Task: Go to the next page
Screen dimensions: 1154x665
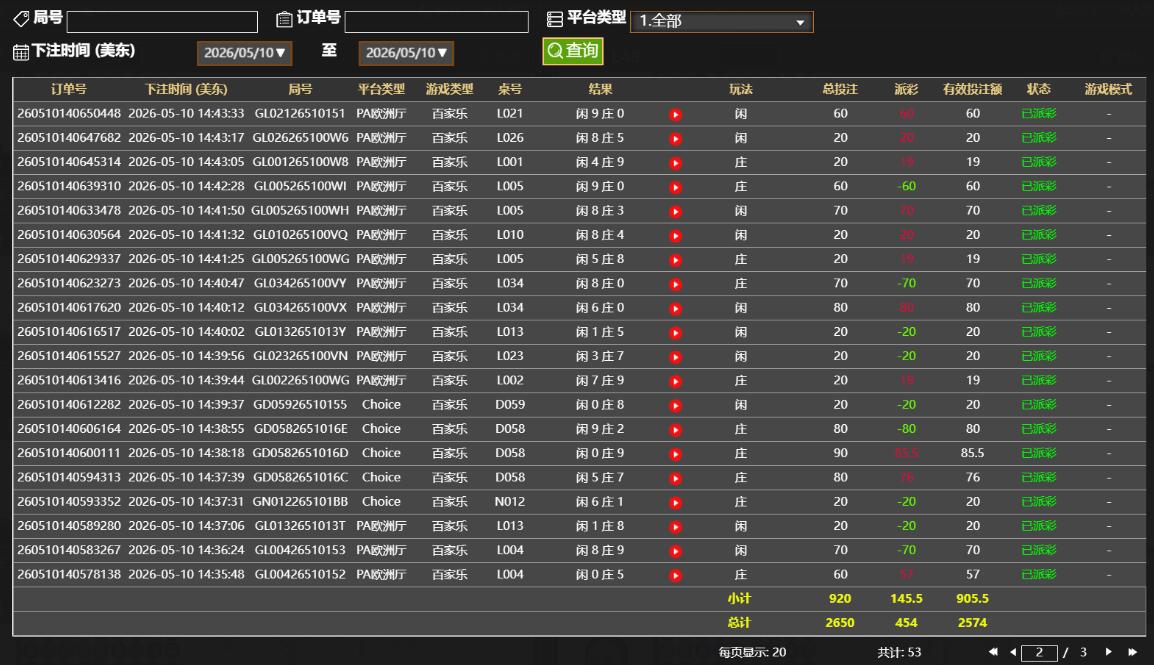Action: [1108, 652]
